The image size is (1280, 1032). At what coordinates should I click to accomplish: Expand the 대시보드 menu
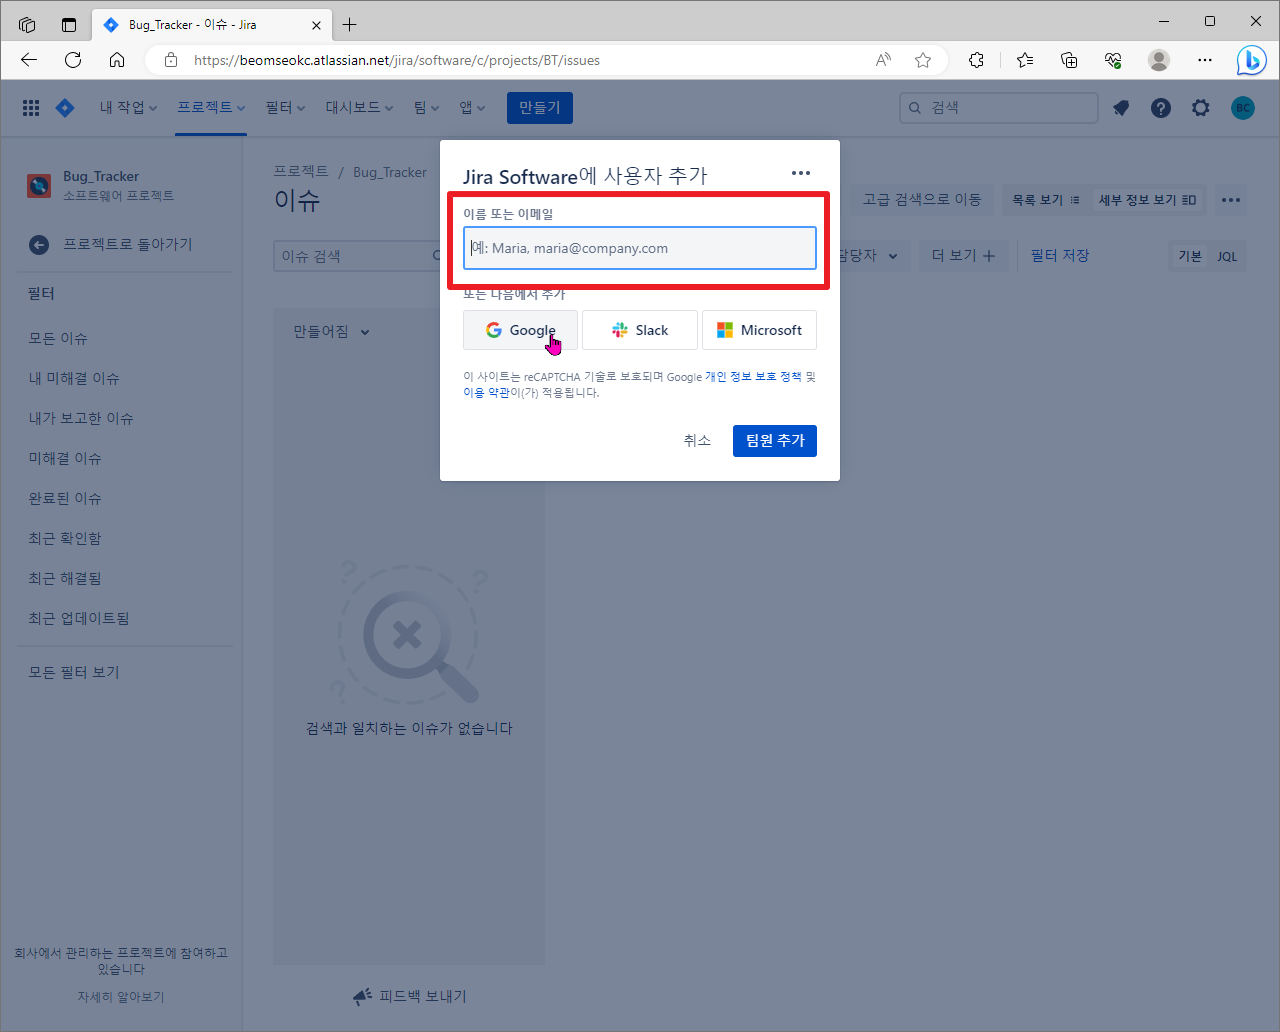tap(359, 108)
